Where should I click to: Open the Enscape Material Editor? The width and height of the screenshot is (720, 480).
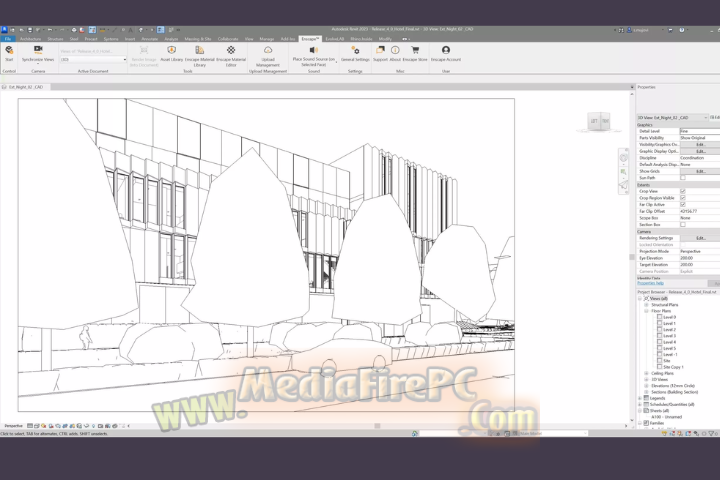tap(231, 50)
